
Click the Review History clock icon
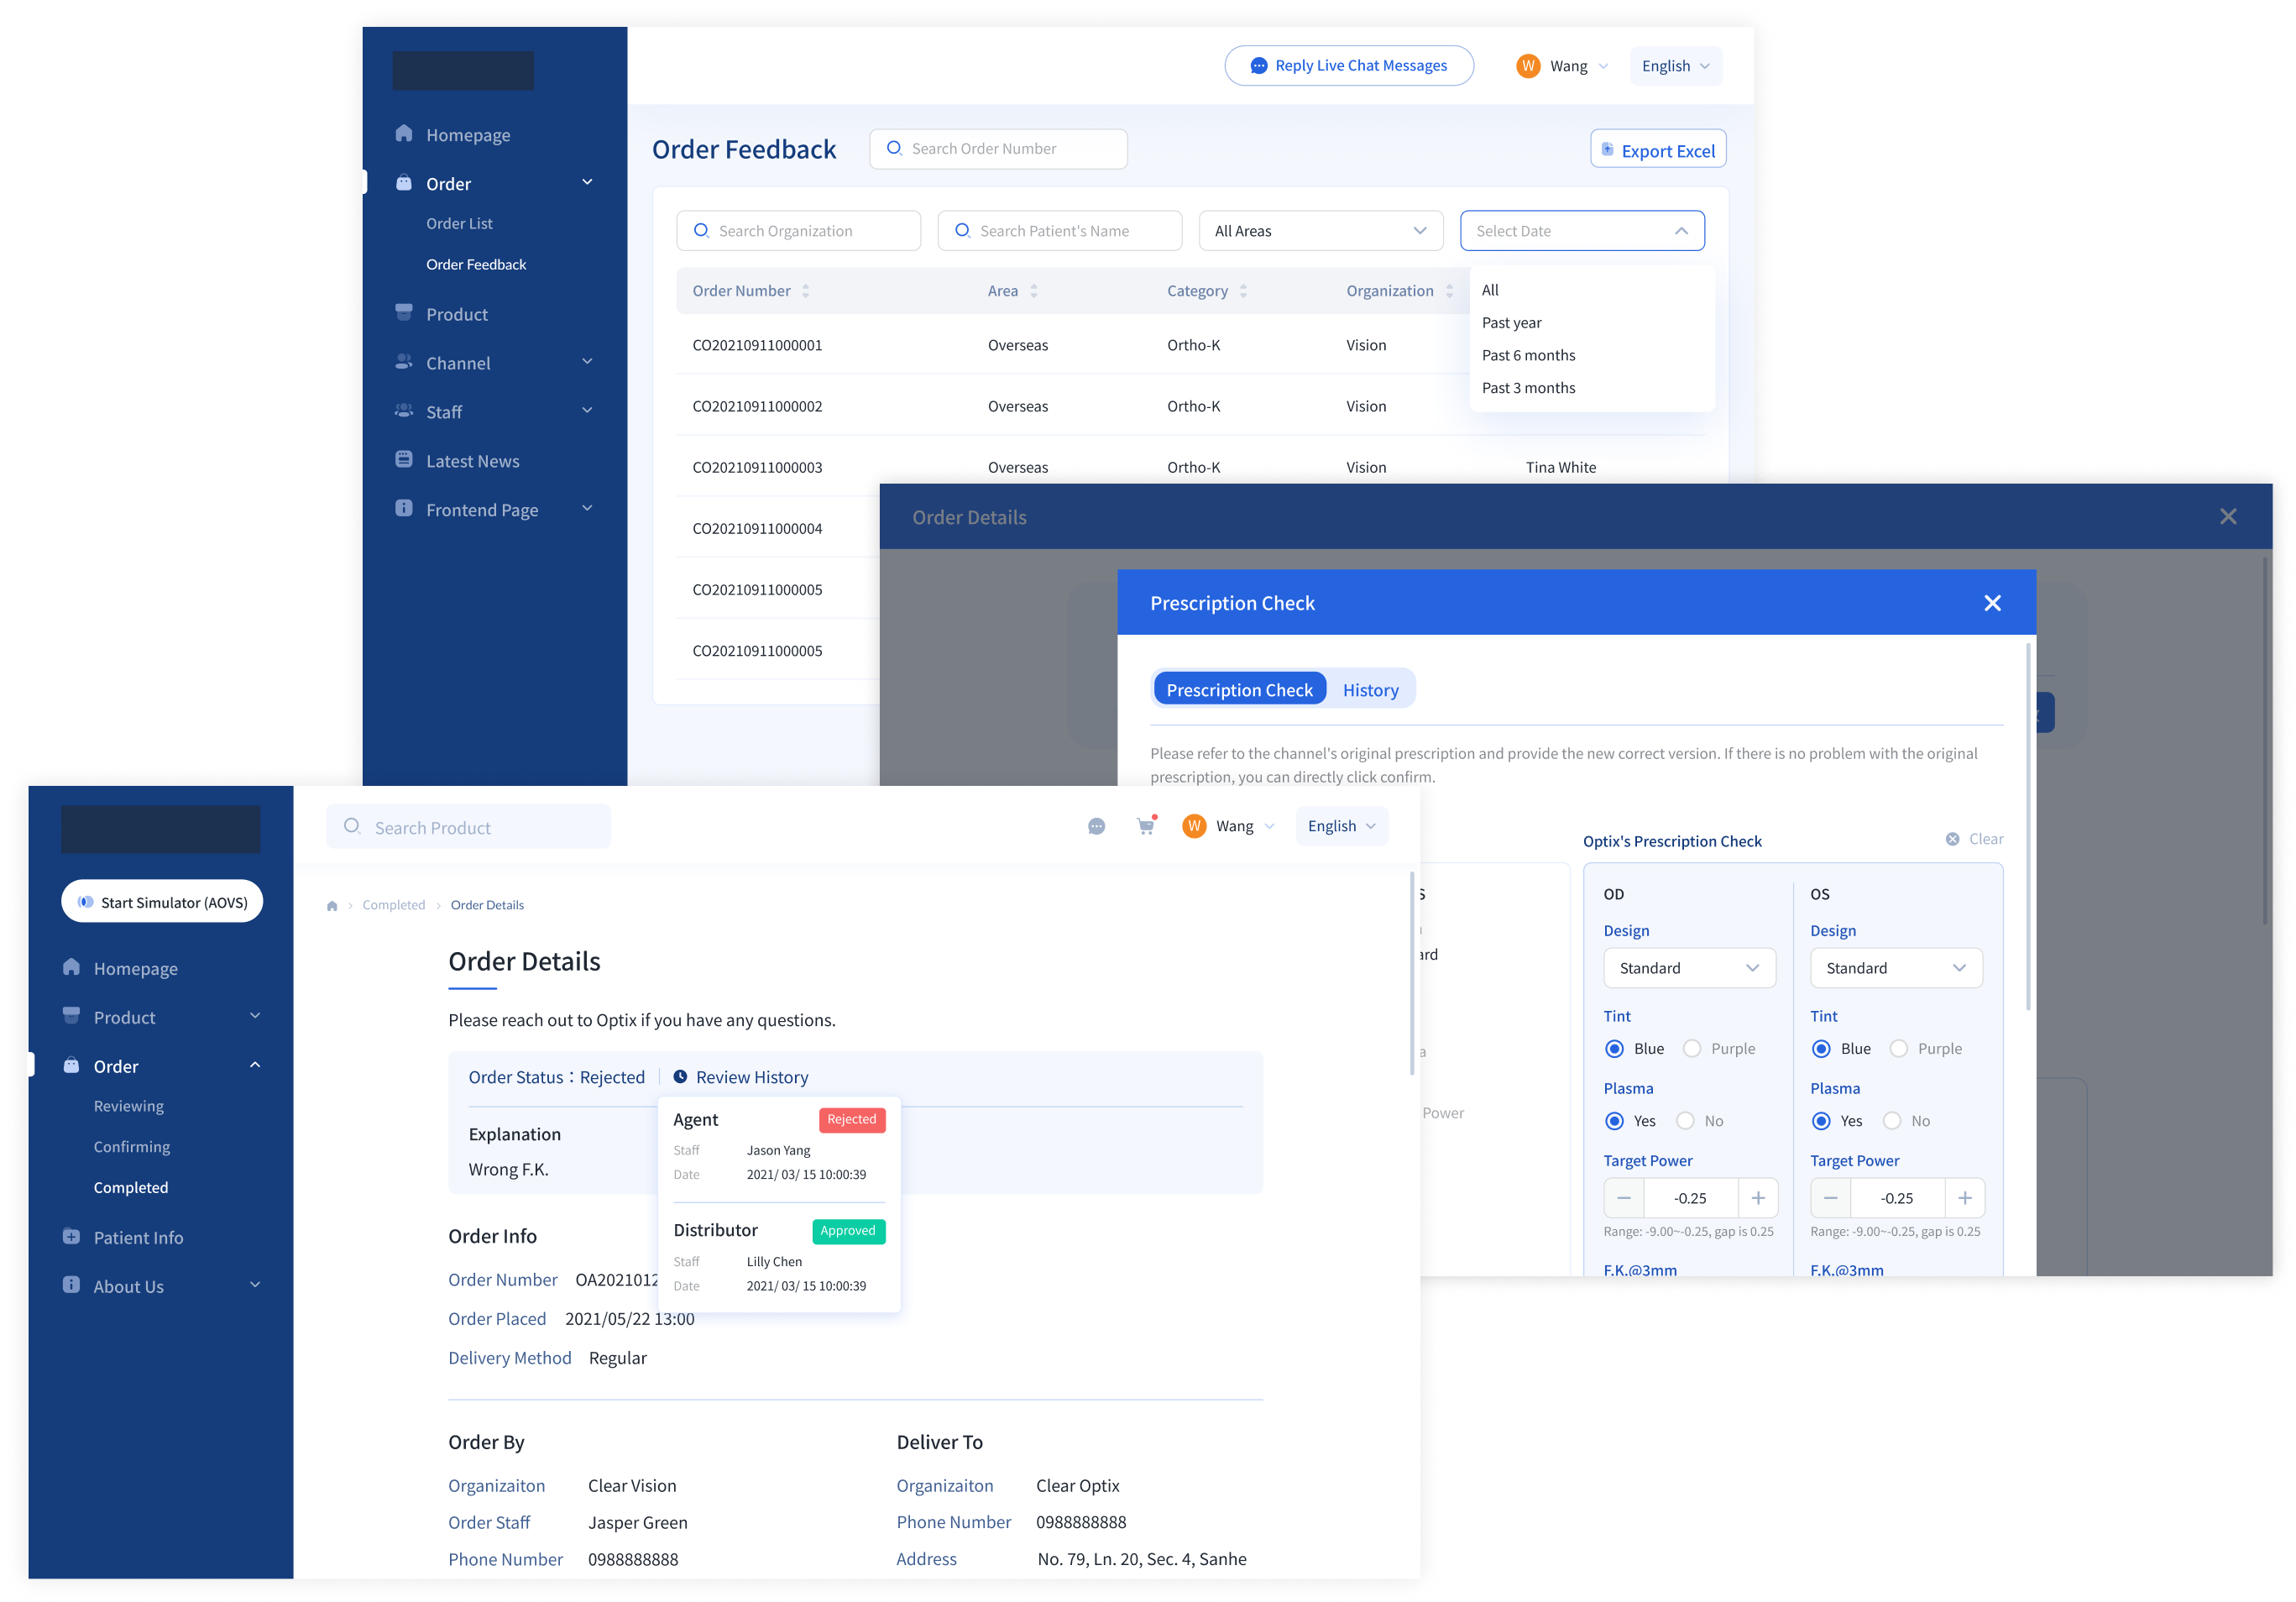680,1077
